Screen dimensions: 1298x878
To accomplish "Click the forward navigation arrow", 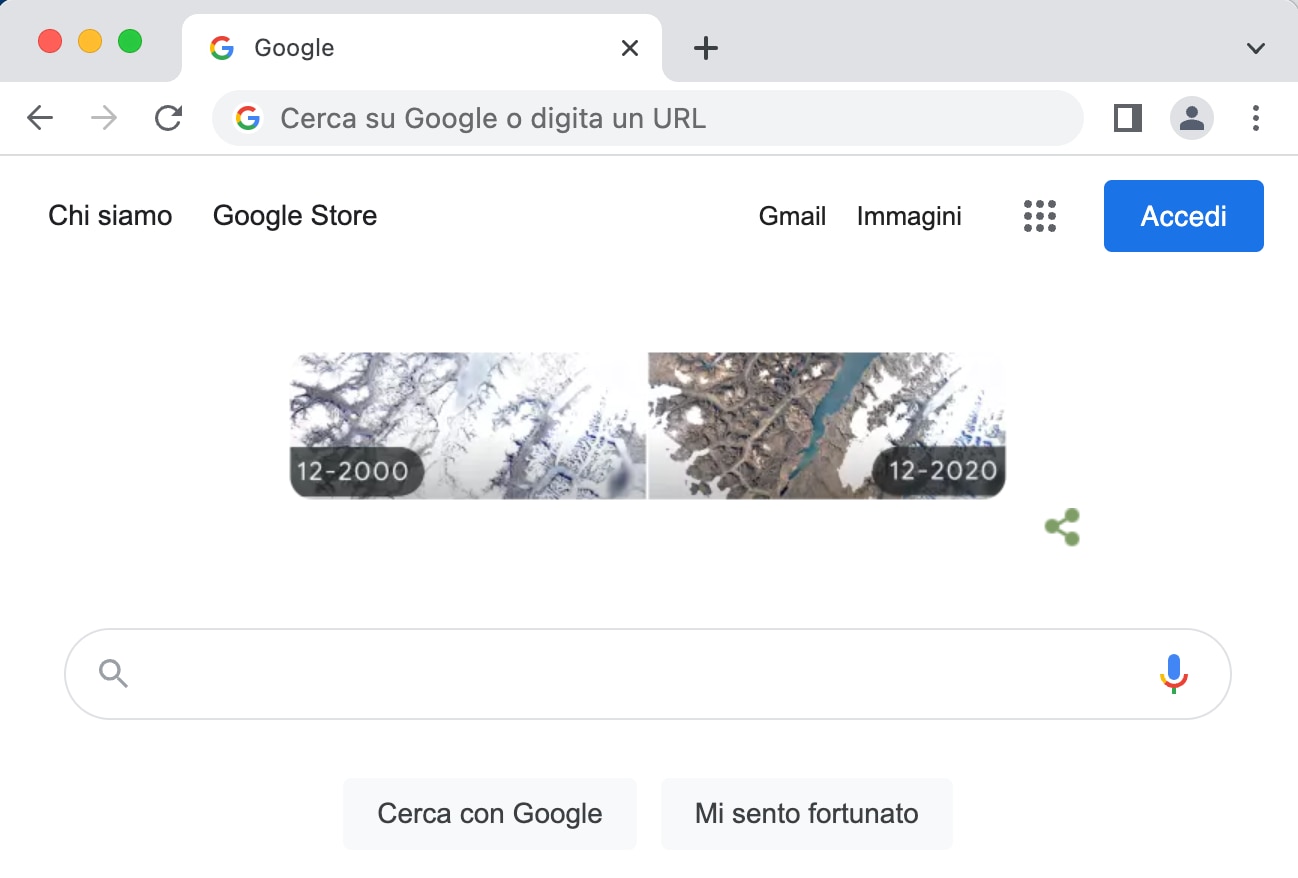I will pos(104,119).
